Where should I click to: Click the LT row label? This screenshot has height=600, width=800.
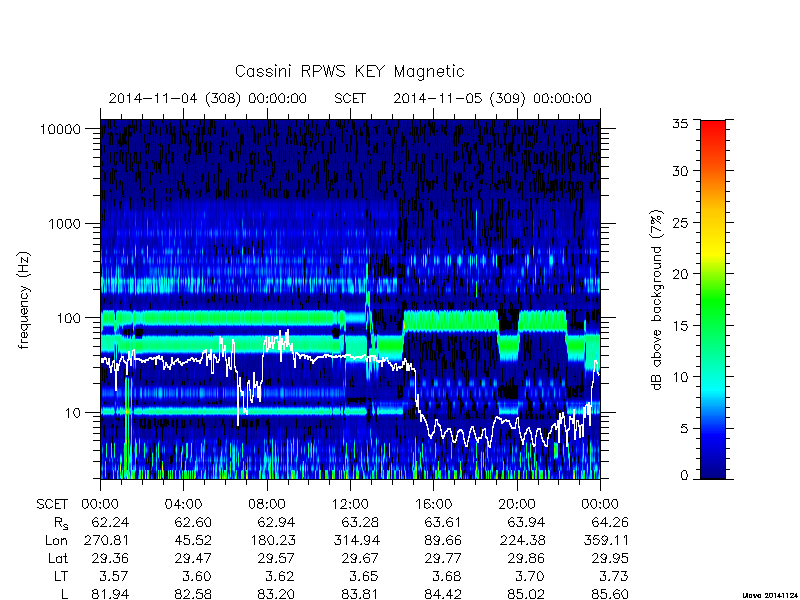pos(60,576)
